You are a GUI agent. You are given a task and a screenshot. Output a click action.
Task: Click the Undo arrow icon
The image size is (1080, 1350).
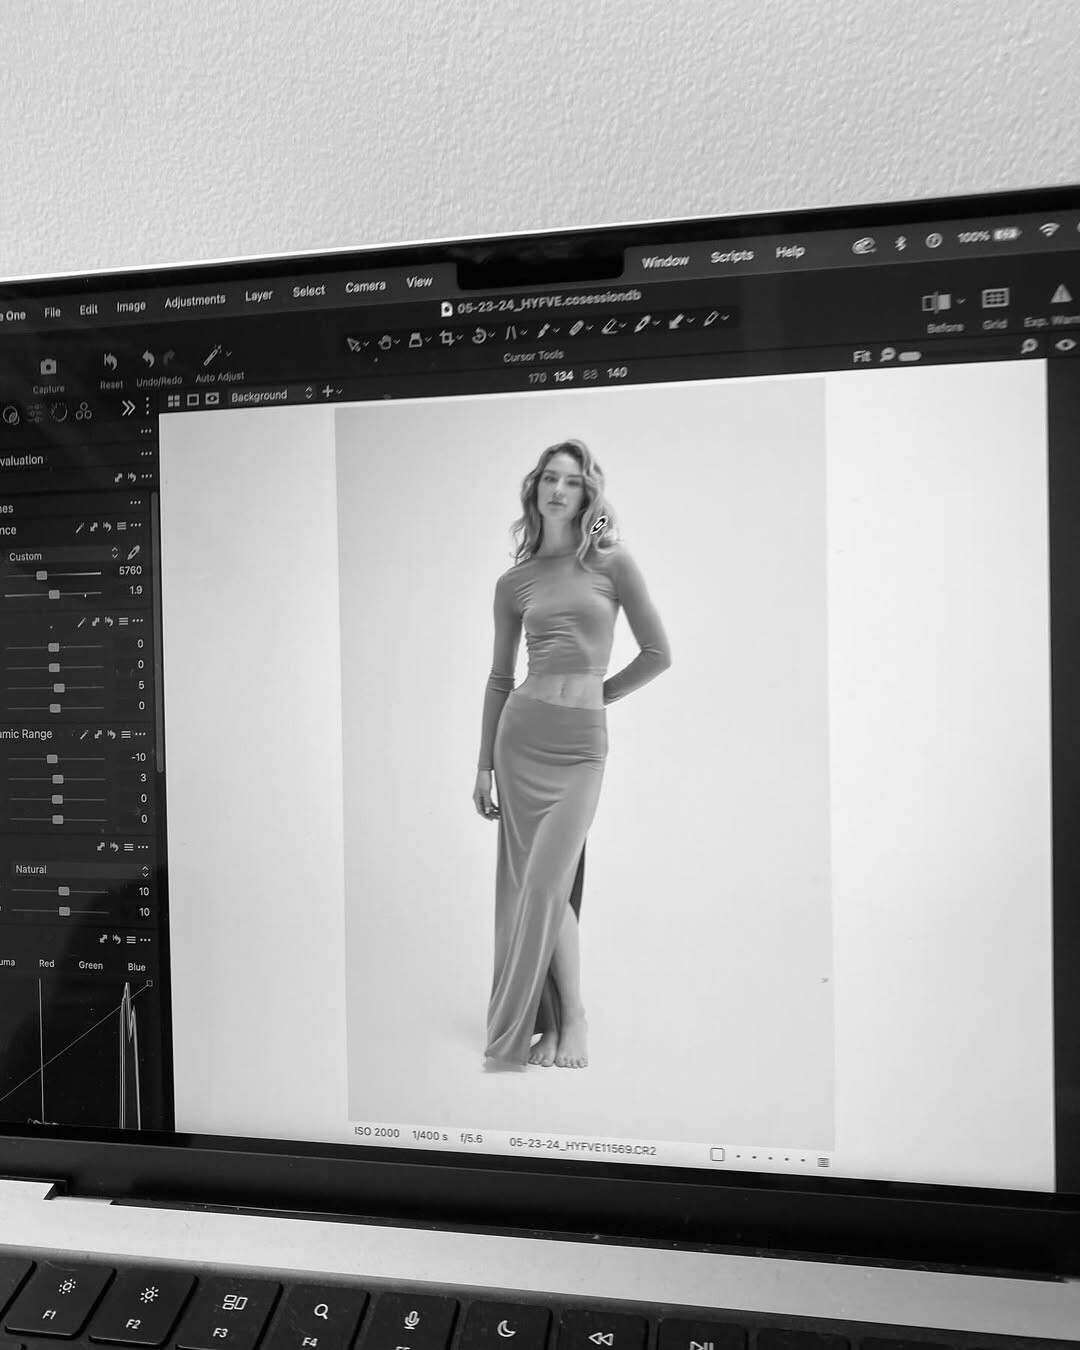148,358
